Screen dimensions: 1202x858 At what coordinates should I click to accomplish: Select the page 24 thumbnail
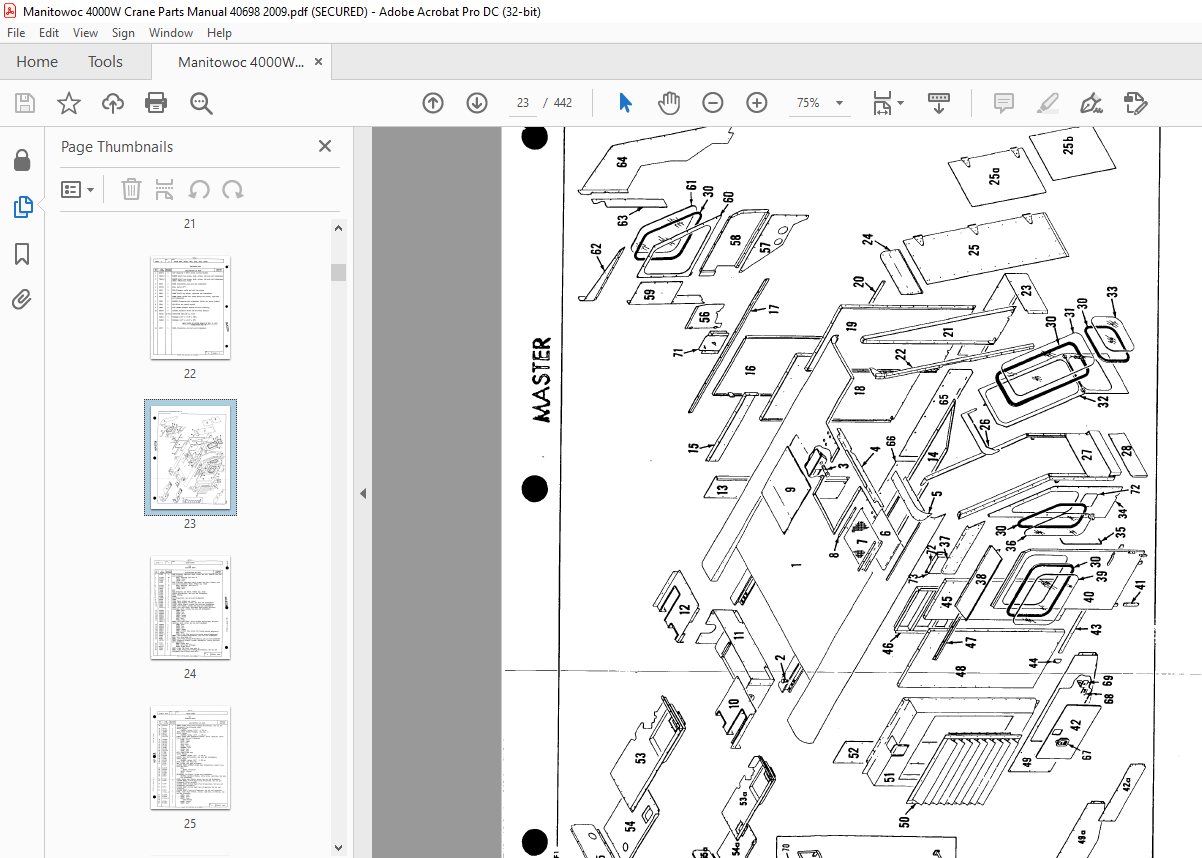point(190,608)
